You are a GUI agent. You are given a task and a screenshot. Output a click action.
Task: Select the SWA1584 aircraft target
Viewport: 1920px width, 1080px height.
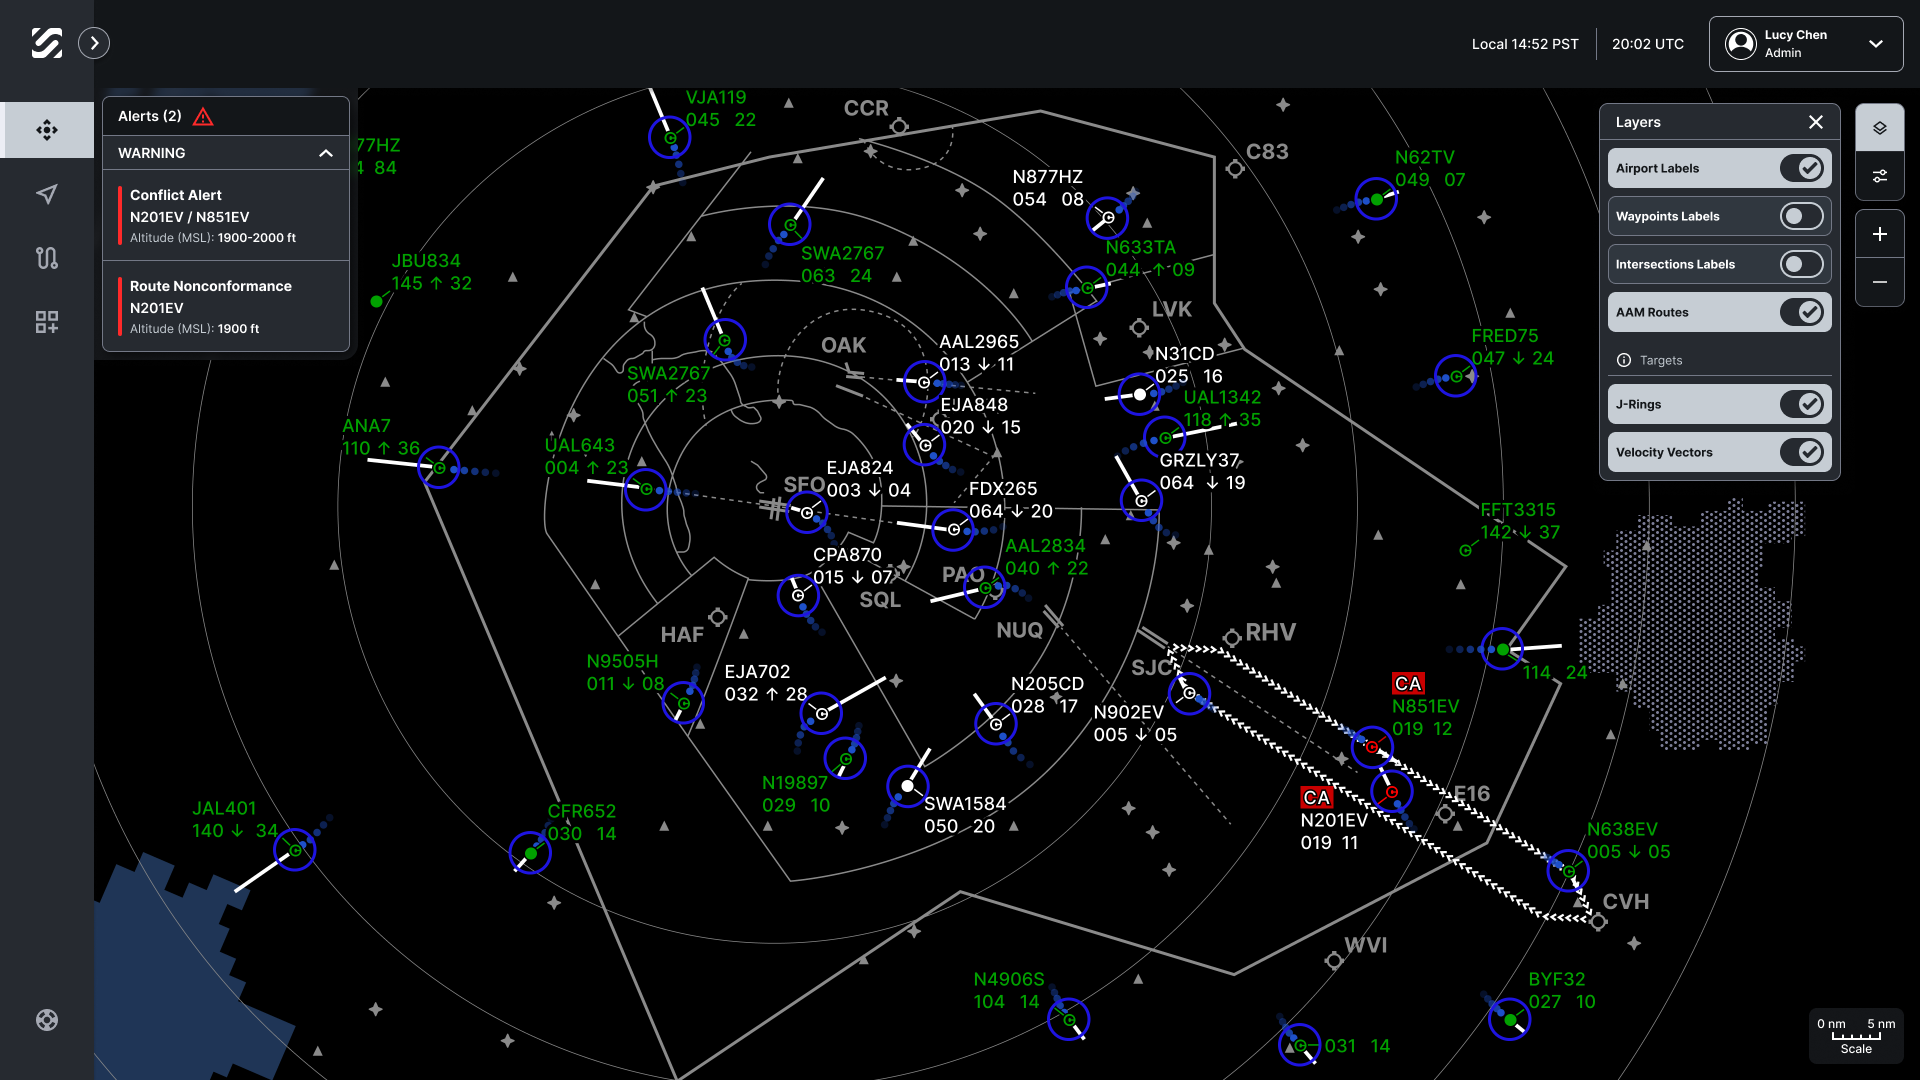tap(907, 786)
